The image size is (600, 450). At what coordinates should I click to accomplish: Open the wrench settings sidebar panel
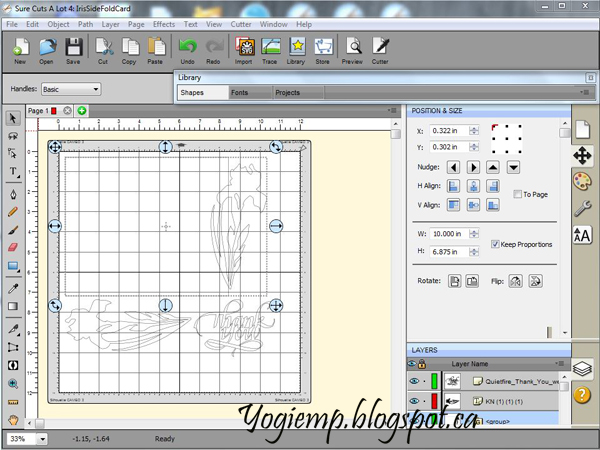[x=582, y=208]
